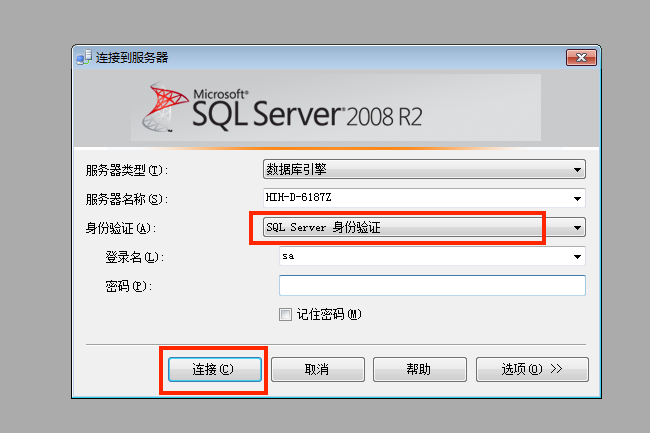Open the 身份验证 authentication dropdown

pyautogui.click(x=424, y=227)
